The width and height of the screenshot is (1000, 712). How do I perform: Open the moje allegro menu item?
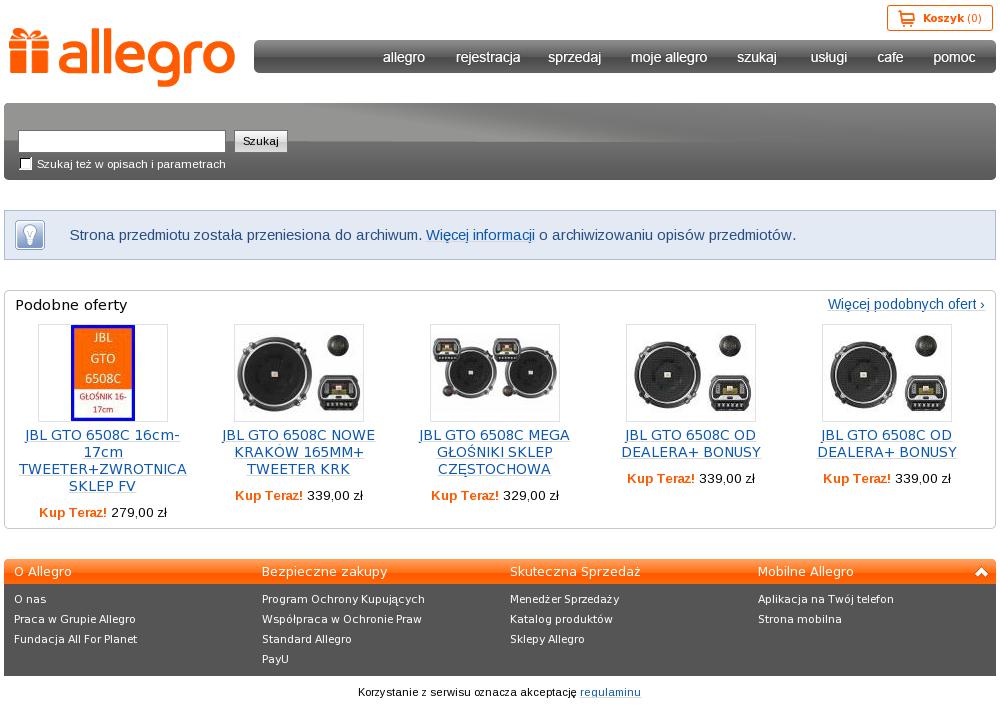669,57
